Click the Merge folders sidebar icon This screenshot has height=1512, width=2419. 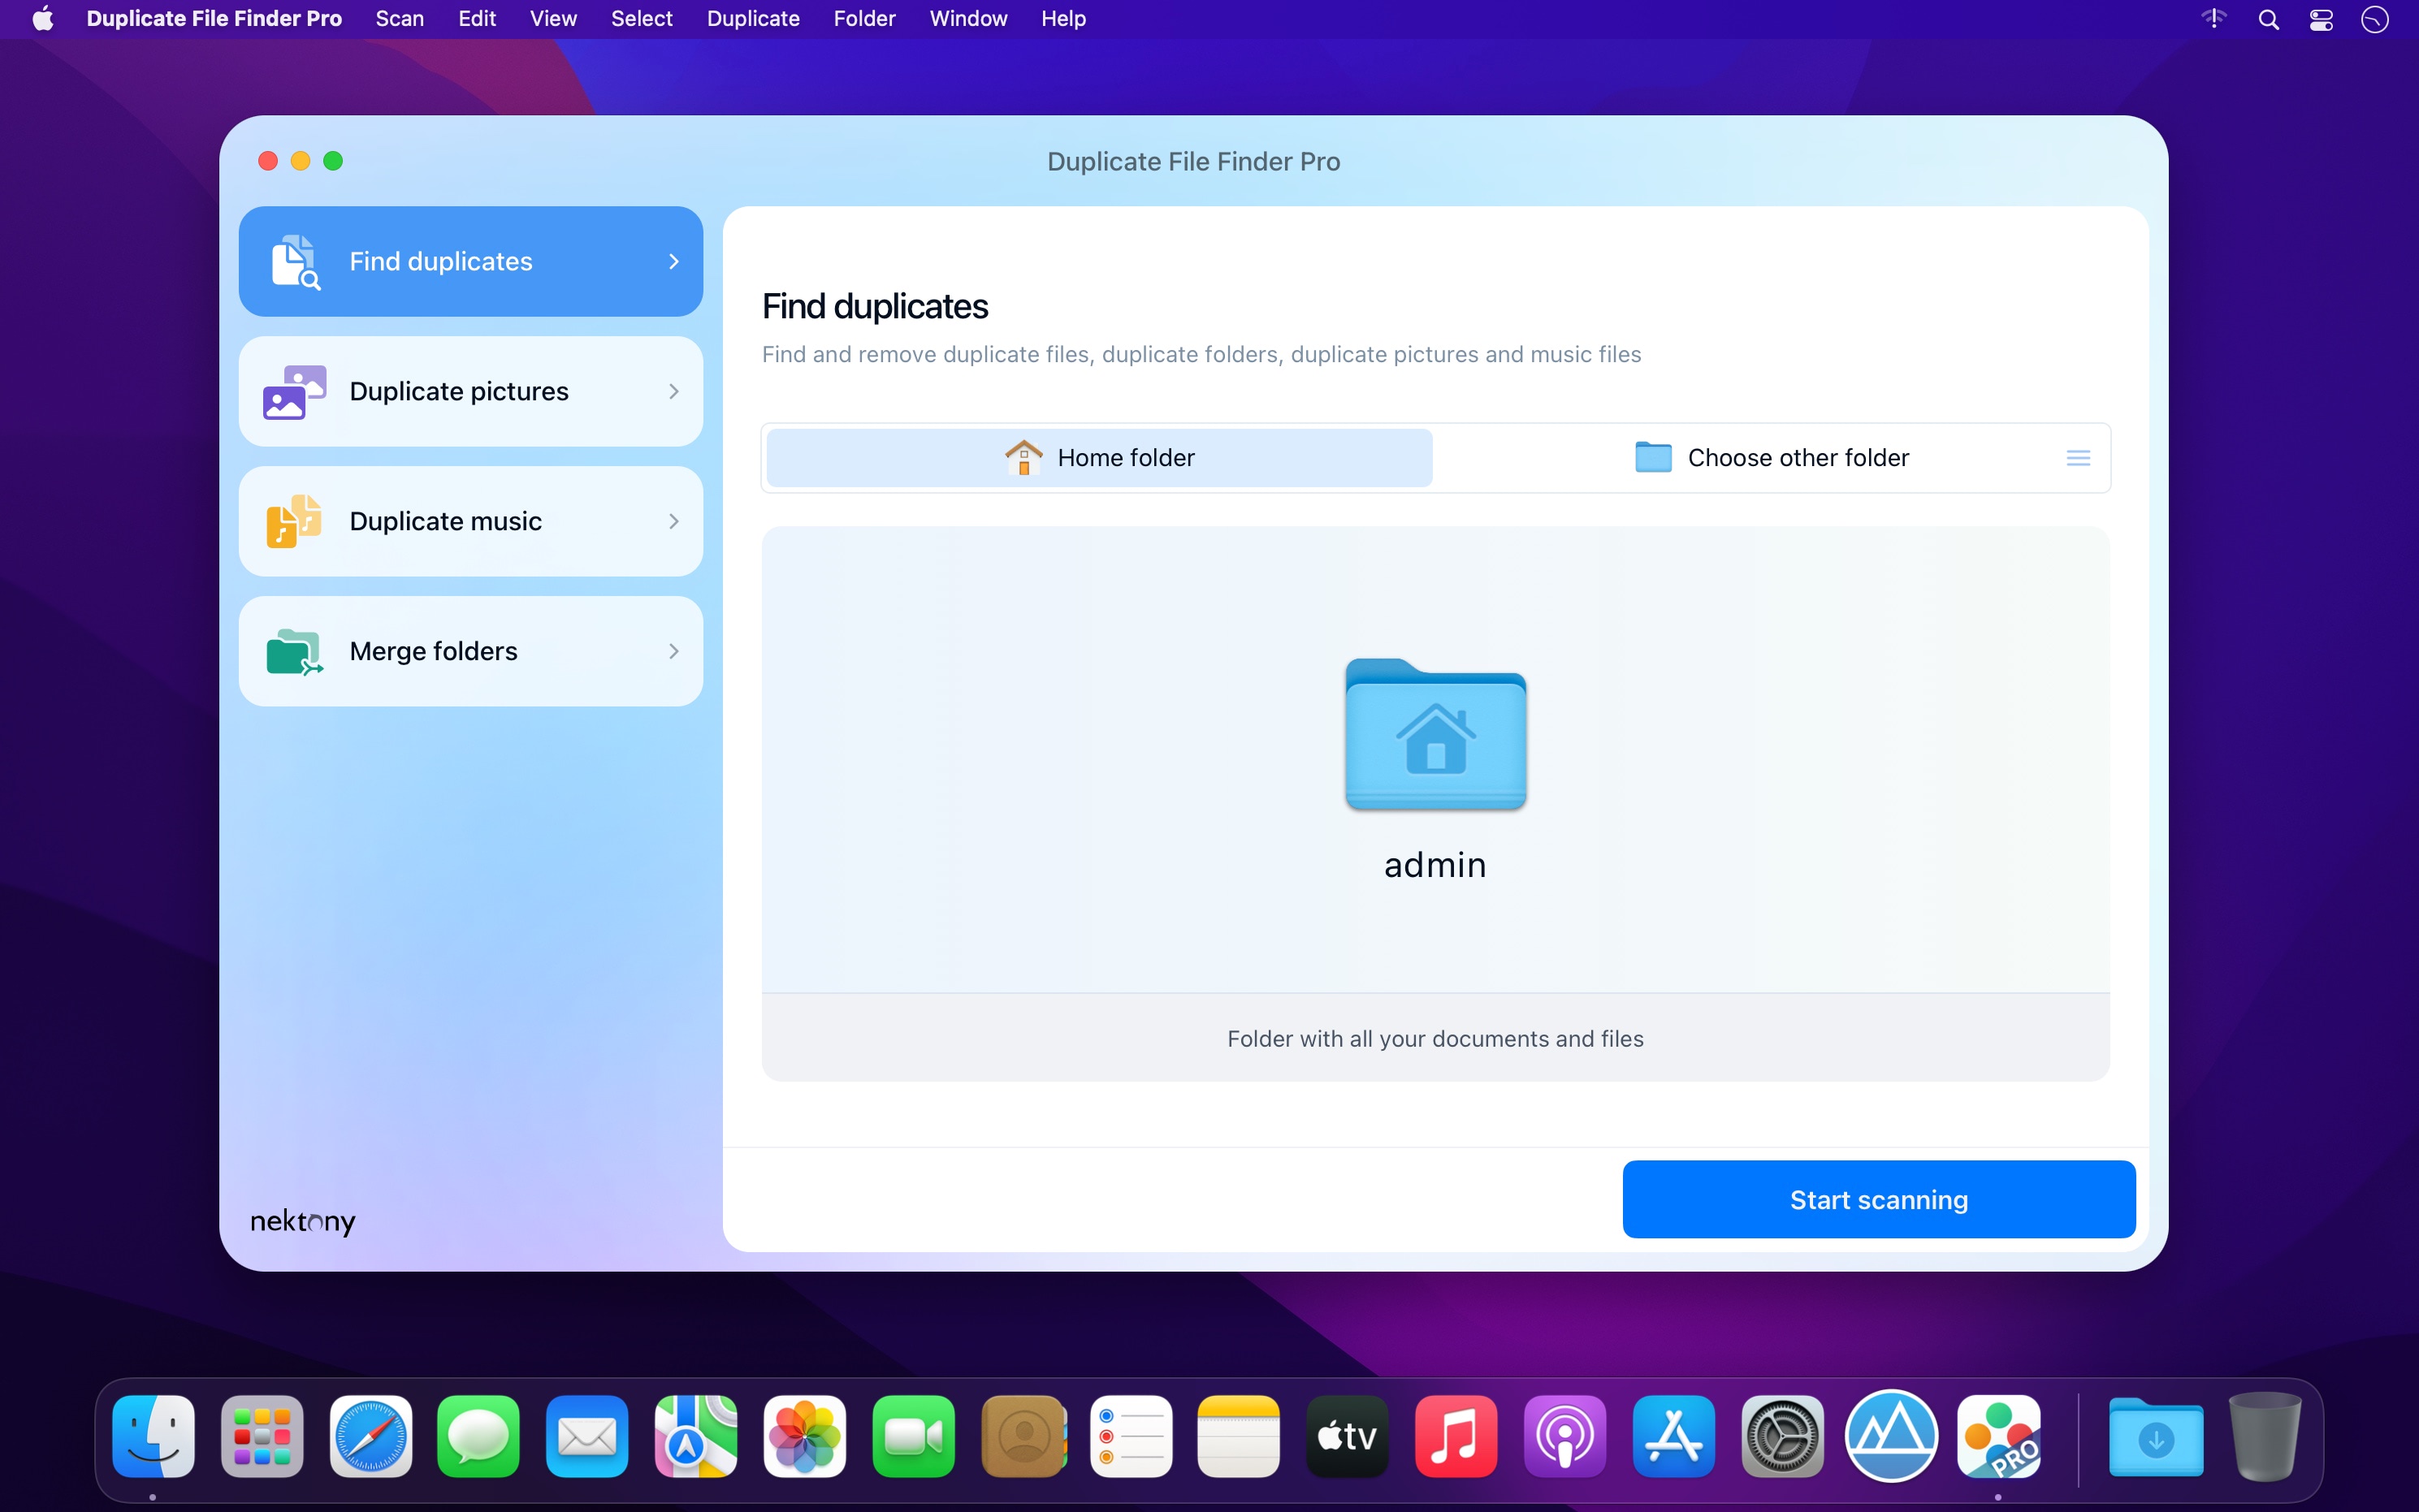point(294,651)
